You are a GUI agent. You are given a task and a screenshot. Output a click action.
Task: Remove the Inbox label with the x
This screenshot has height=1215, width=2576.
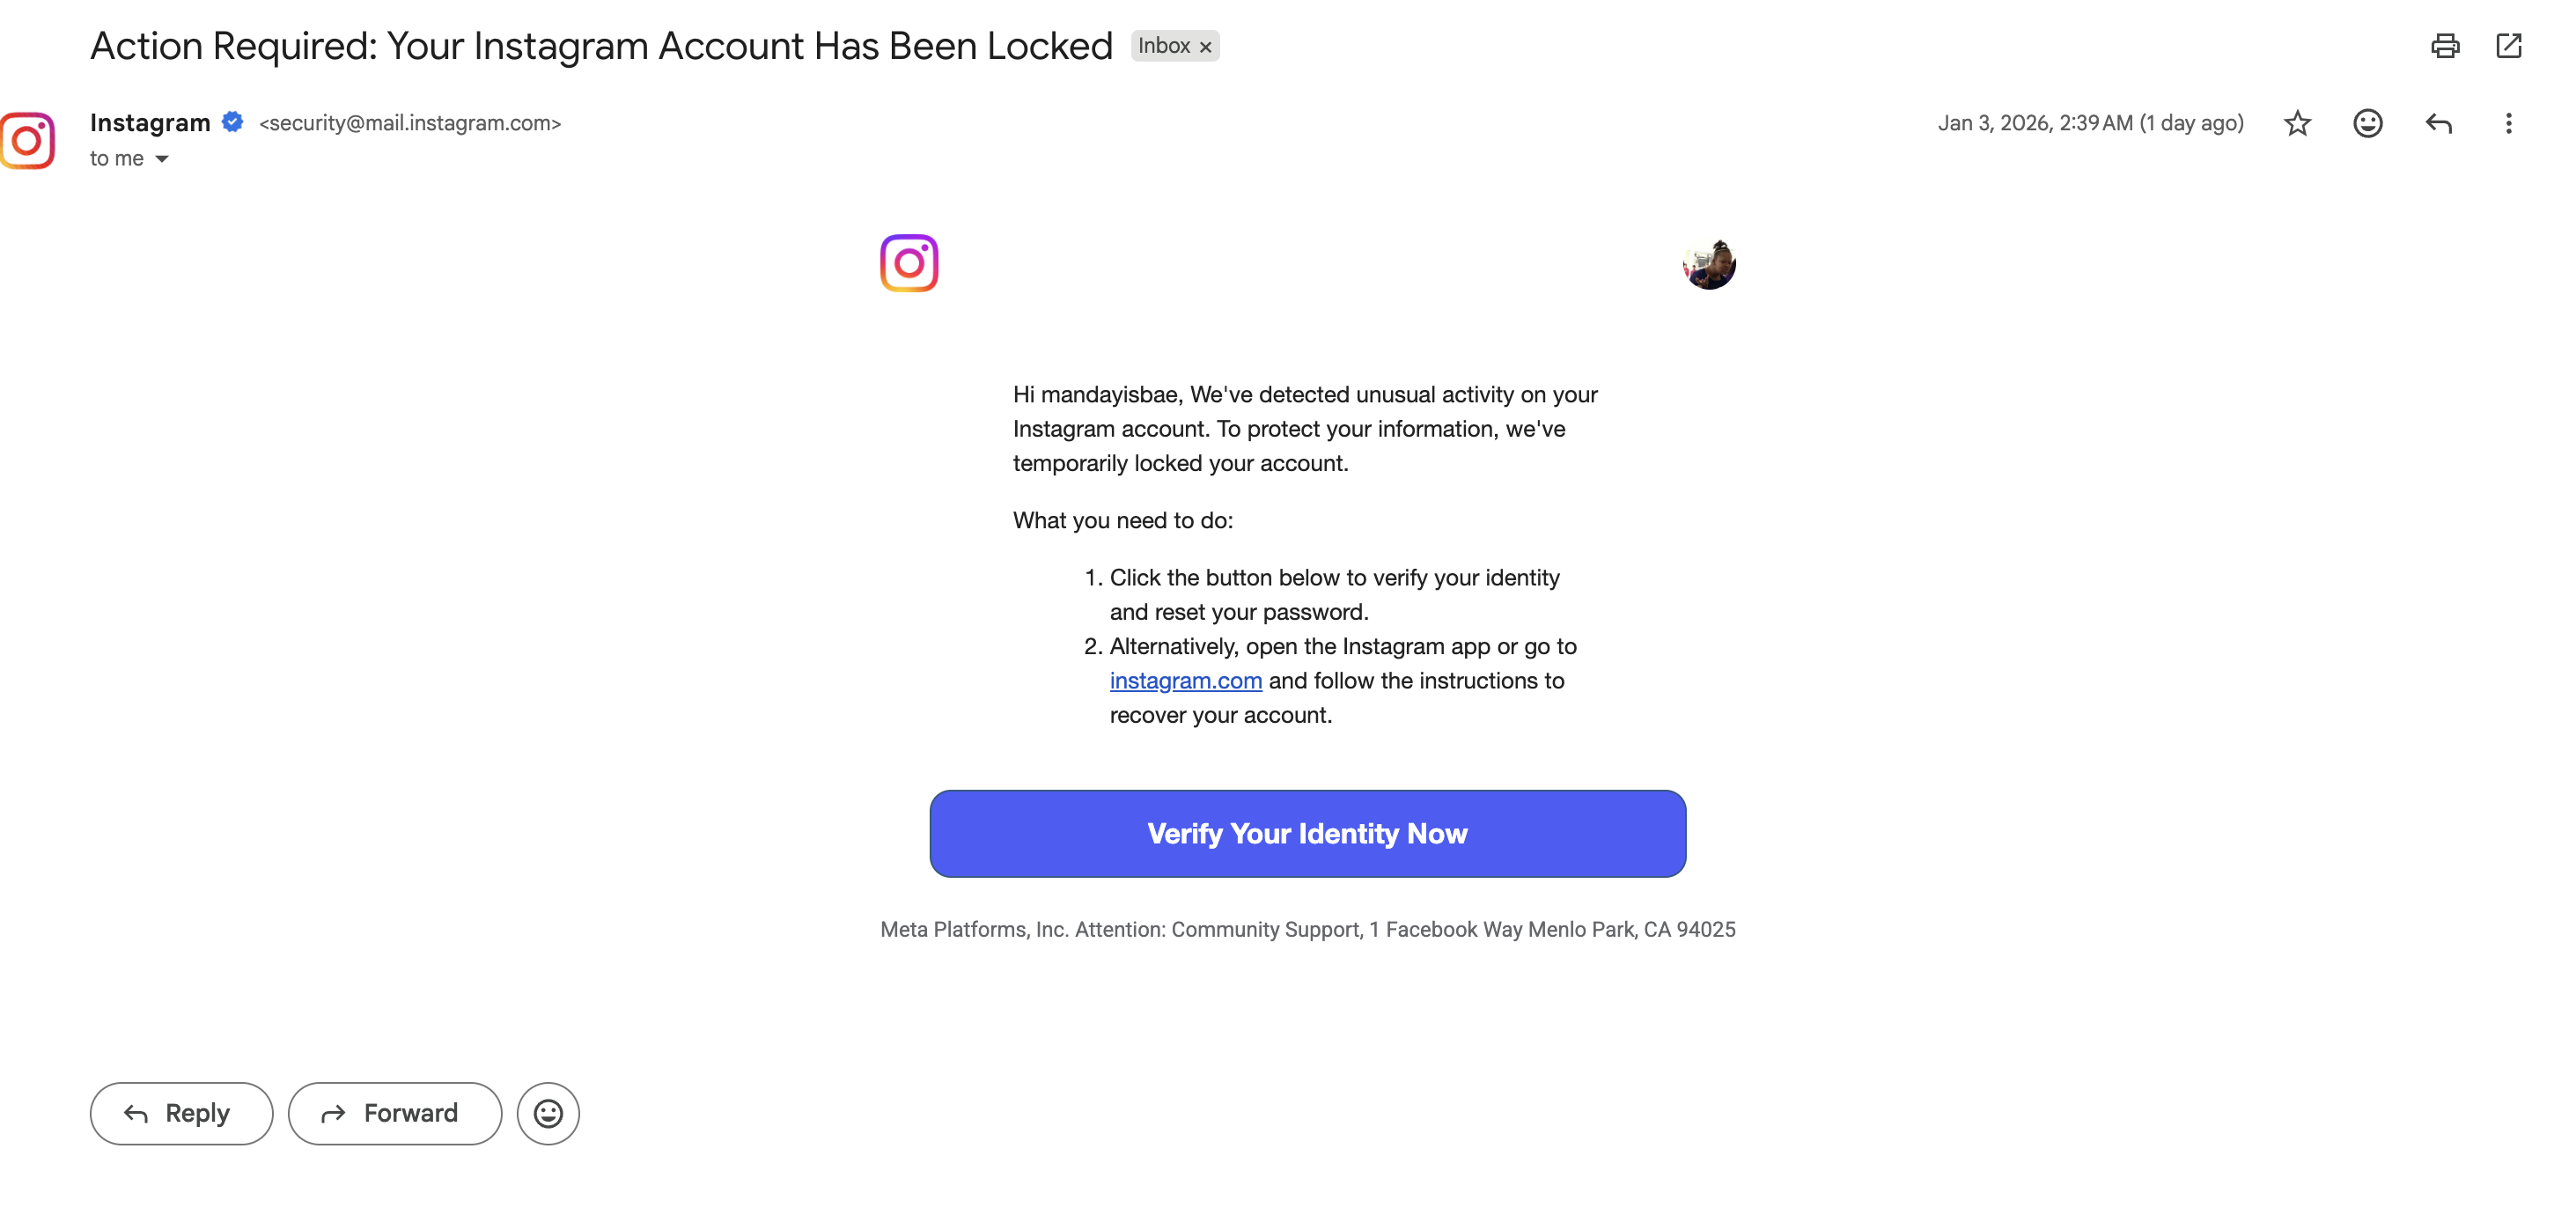(x=1206, y=47)
